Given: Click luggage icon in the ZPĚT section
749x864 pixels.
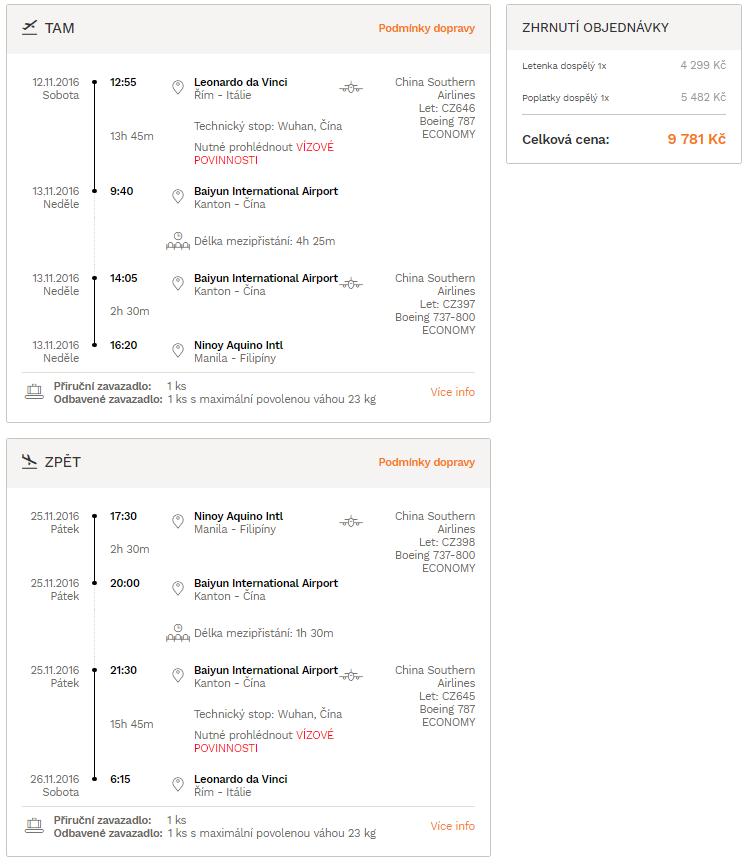Looking at the screenshot, I should tap(34, 825).
